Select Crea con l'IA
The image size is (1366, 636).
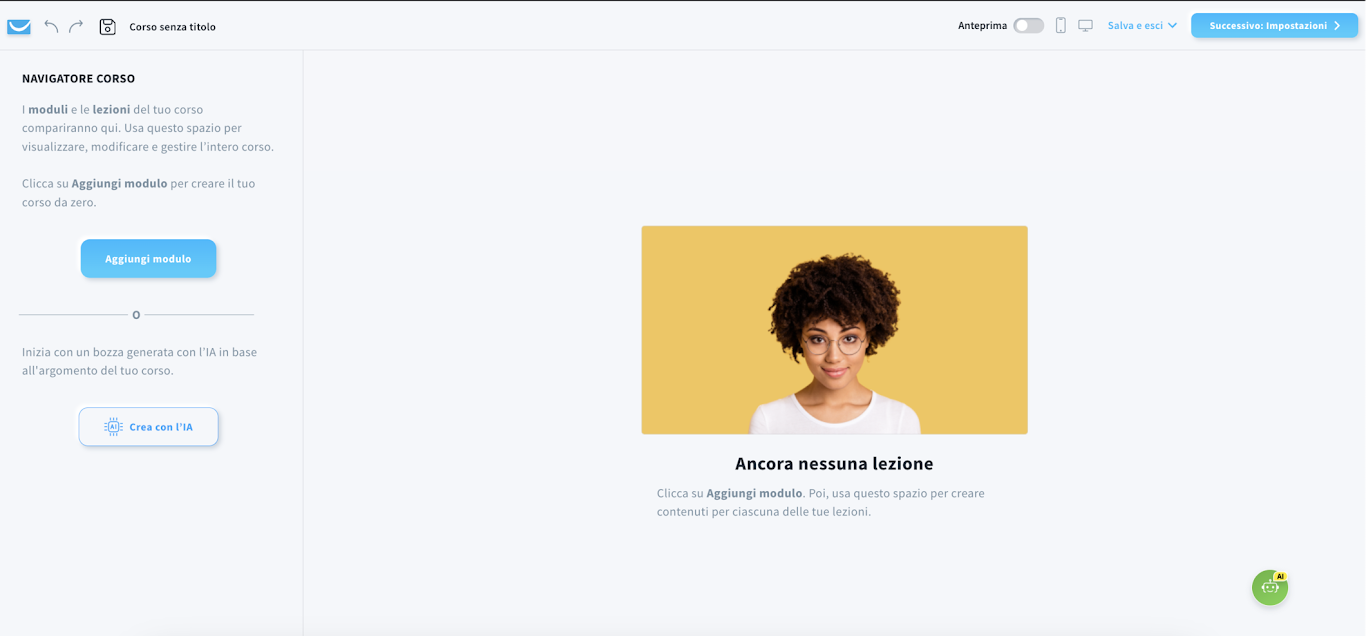coord(148,426)
